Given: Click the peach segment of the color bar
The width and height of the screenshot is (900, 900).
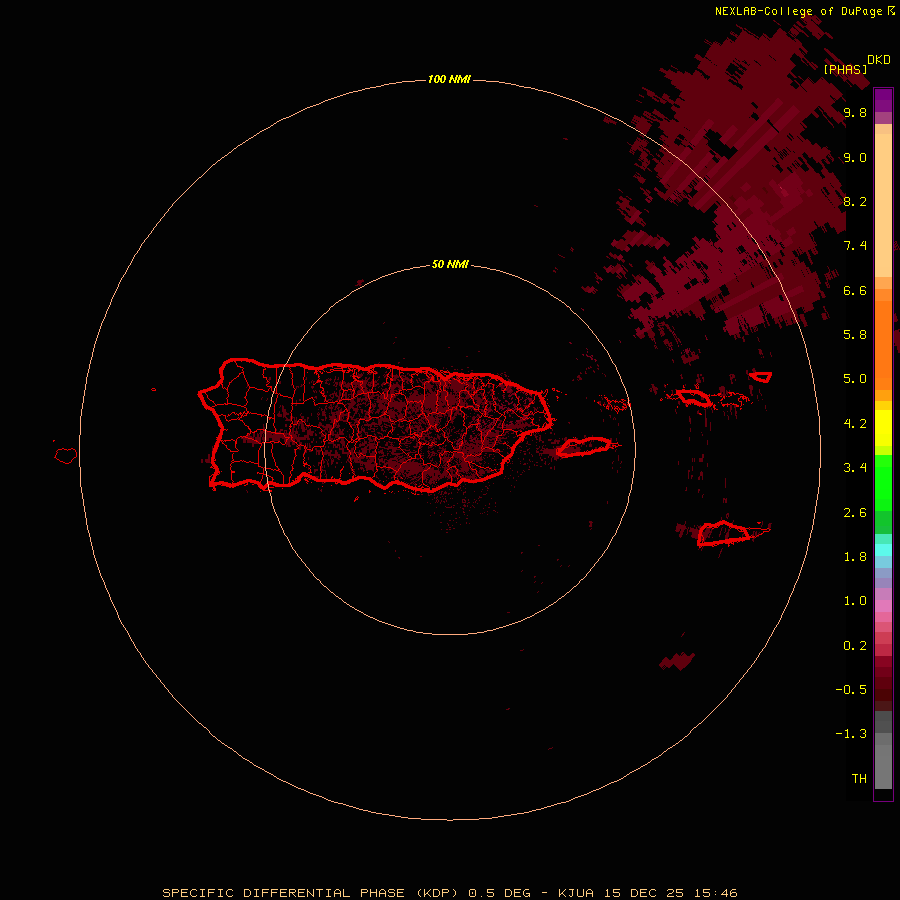Looking at the screenshot, I should [883, 205].
